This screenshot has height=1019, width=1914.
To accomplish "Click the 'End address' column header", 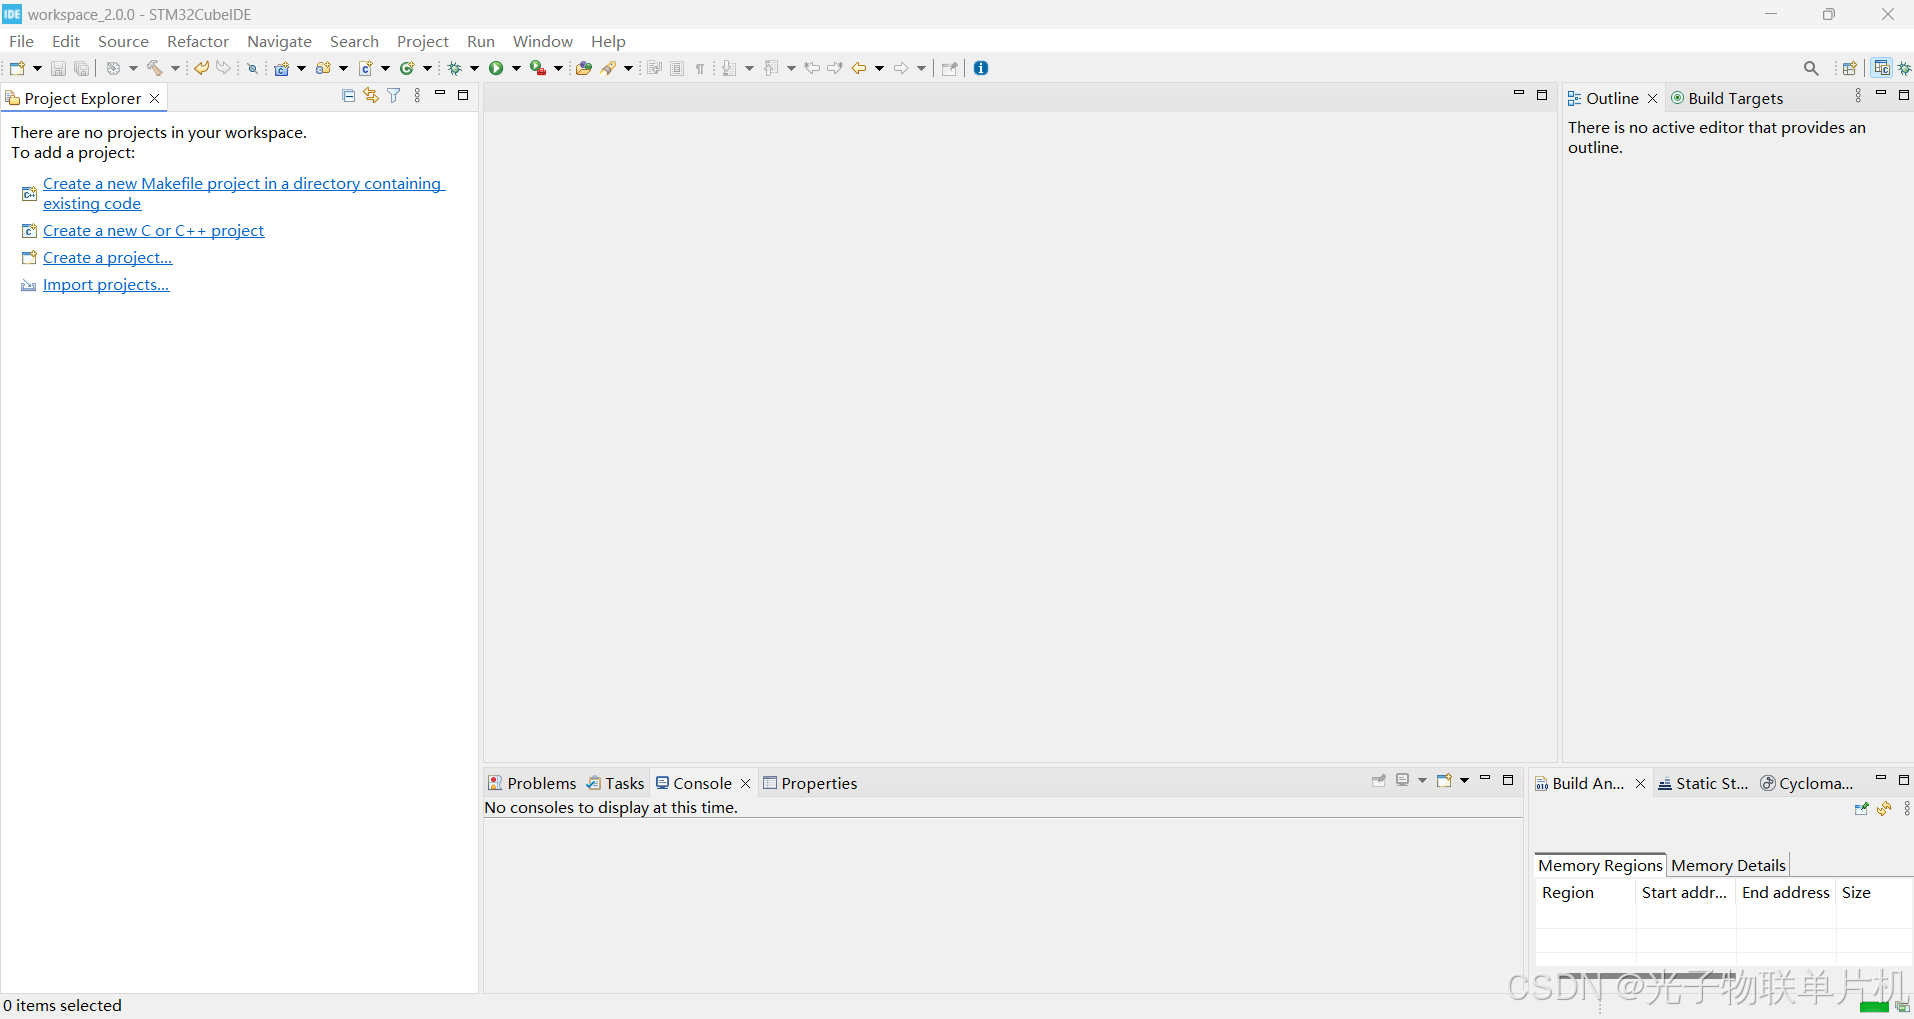I will click(x=1786, y=892).
